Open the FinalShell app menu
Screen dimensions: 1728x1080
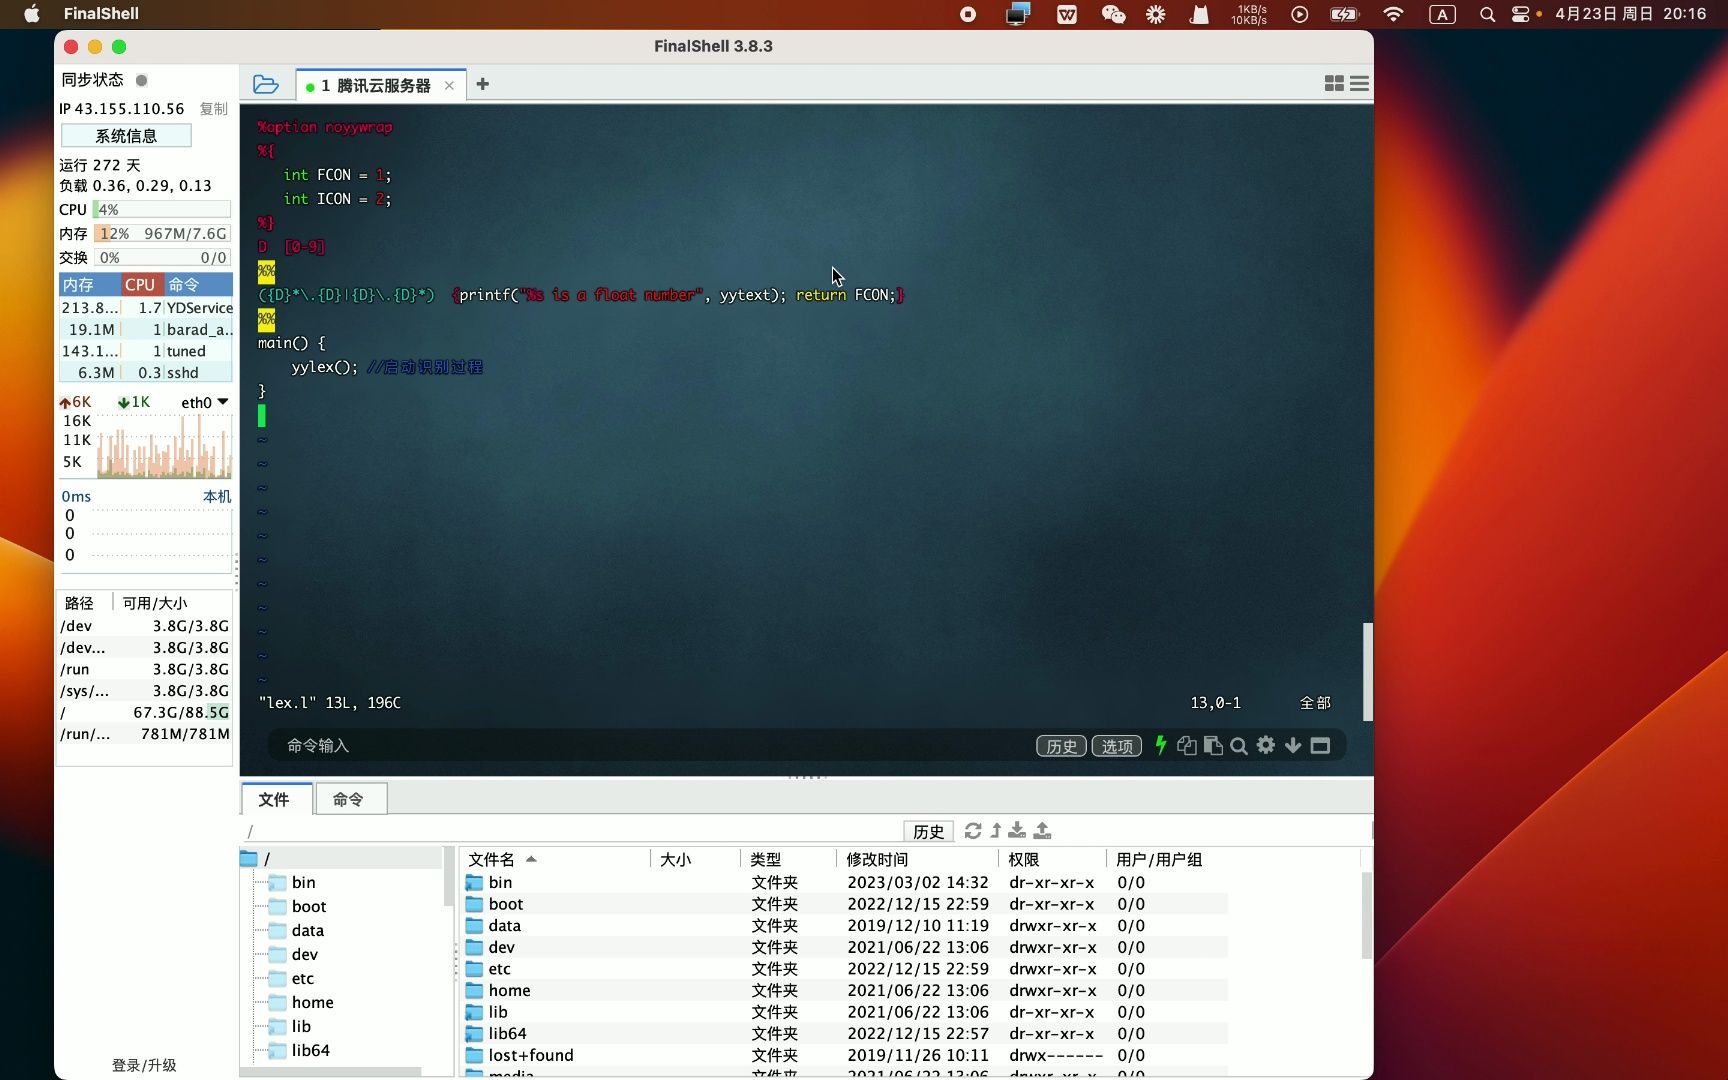pos(101,14)
